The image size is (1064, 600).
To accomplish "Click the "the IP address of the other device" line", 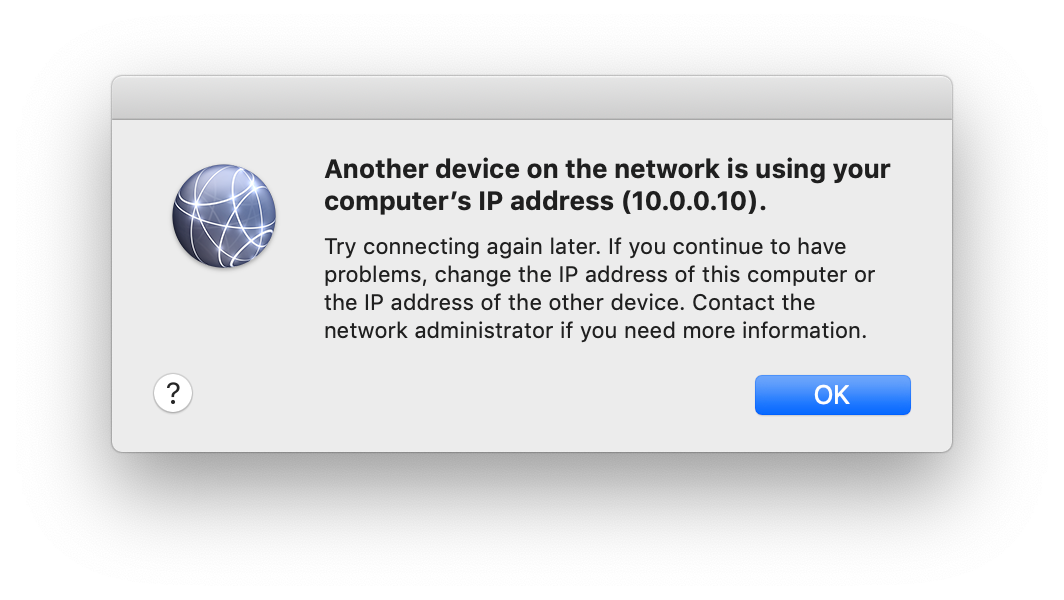I will (503, 302).
